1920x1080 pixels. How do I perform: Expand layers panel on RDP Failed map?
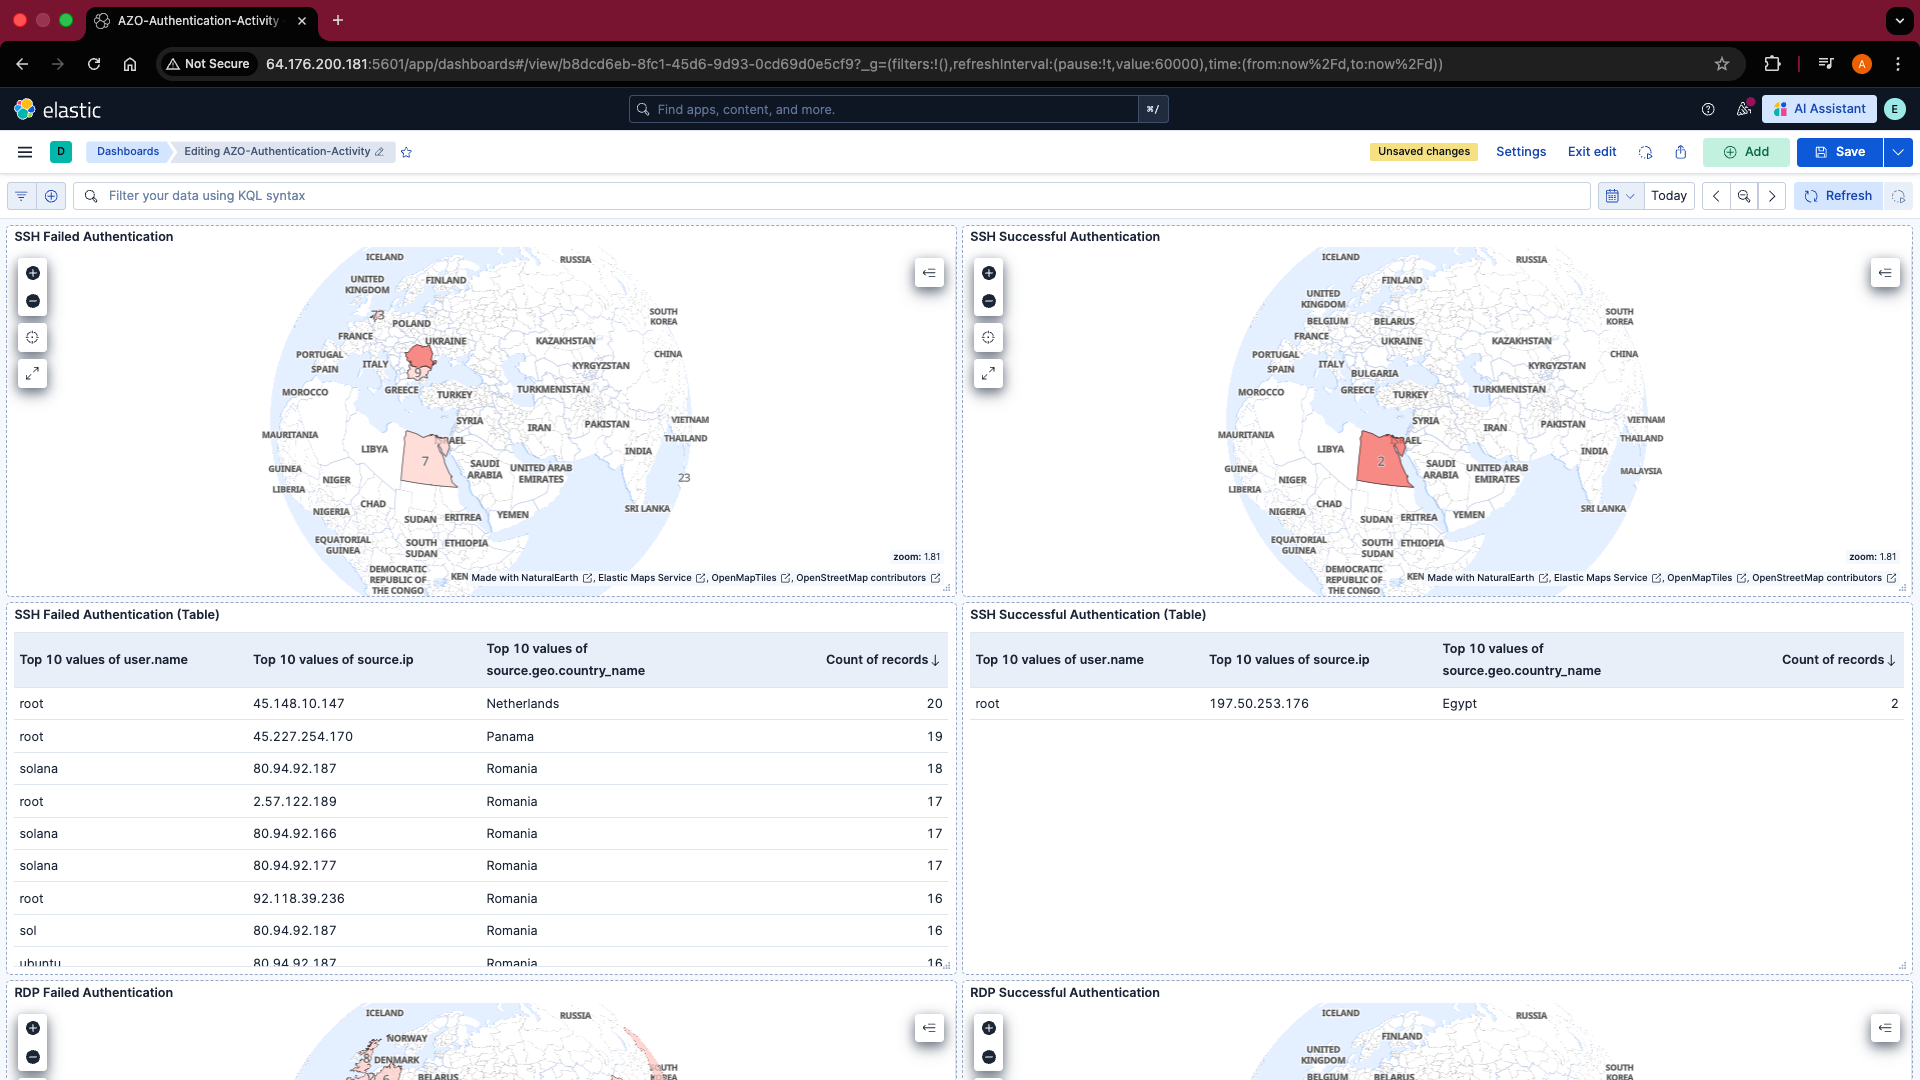click(929, 1028)
